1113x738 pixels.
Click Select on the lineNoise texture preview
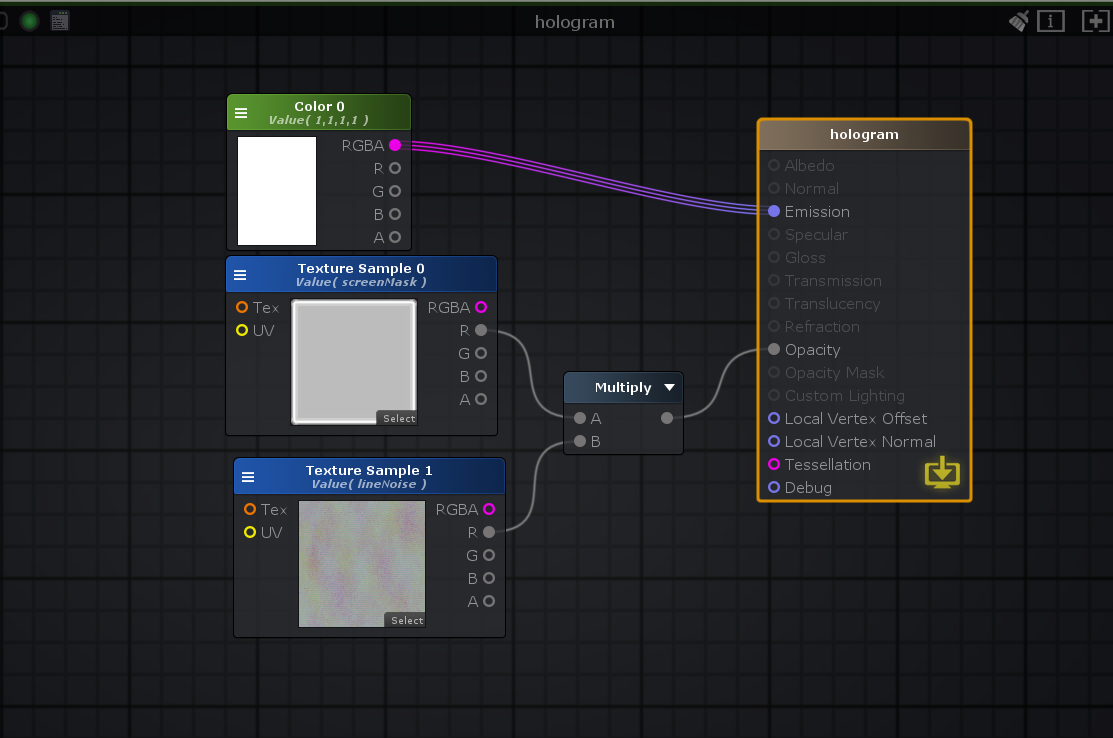point(406,620)
